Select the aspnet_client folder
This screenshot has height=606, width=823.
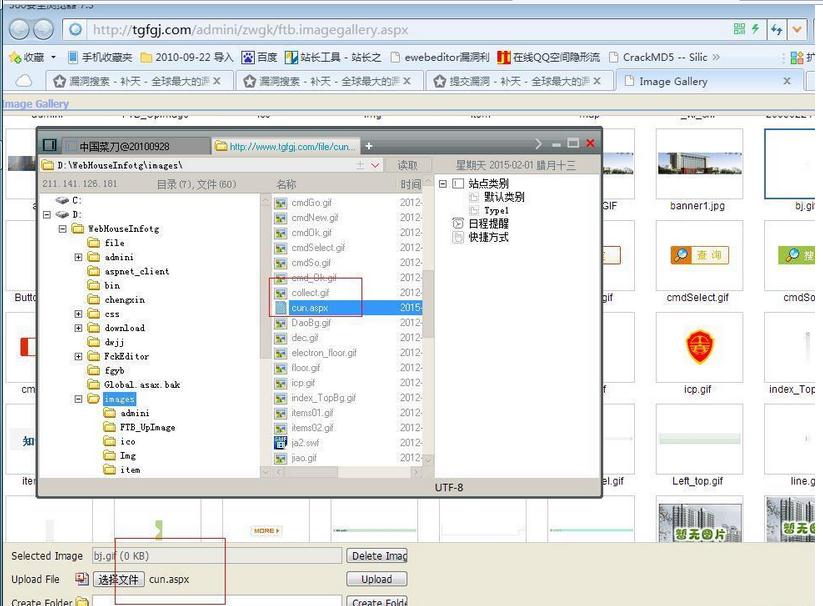pyautogui.click(x=129, y=271)
